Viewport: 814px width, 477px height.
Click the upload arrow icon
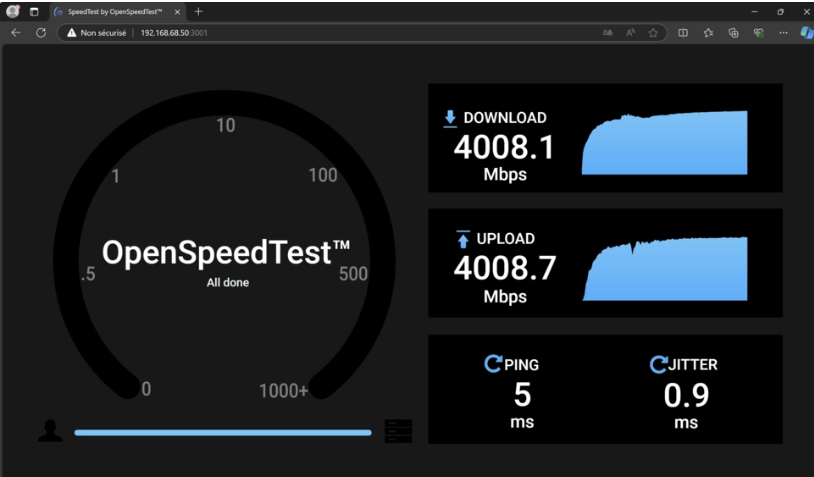tap(463, 239)
